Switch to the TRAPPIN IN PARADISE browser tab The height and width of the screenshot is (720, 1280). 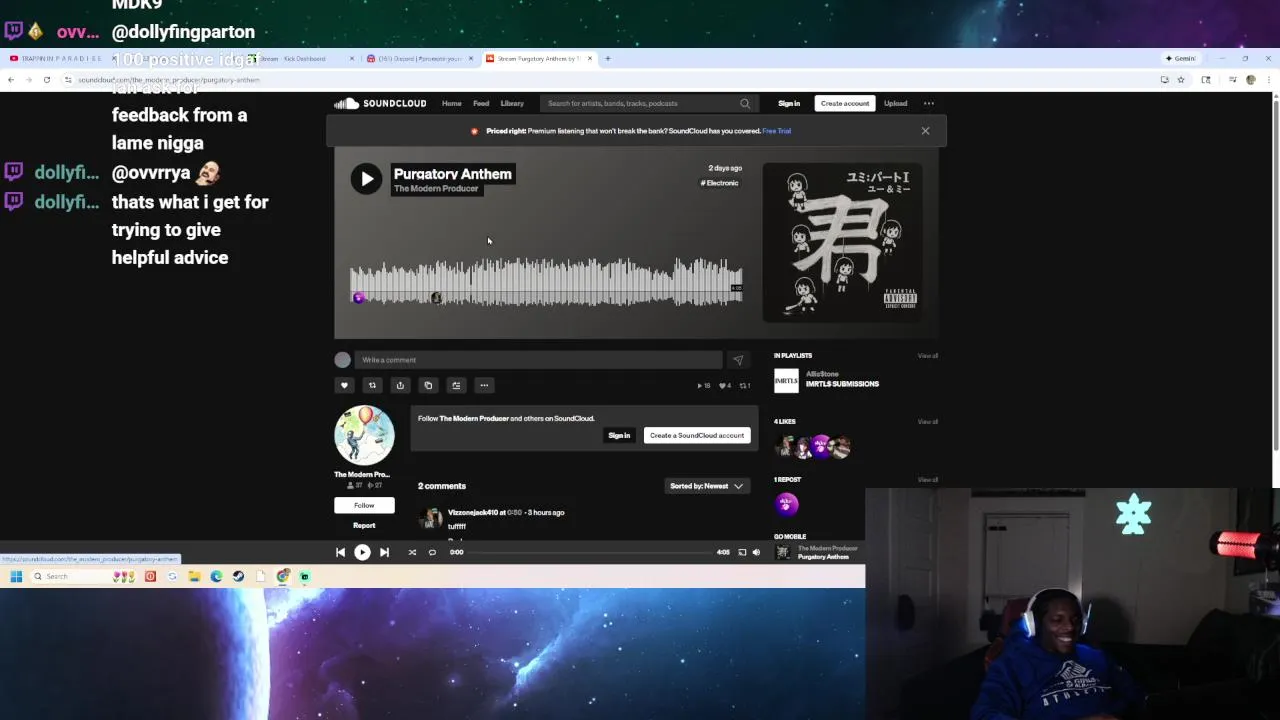pyautogui.click(x=60, y=58)
